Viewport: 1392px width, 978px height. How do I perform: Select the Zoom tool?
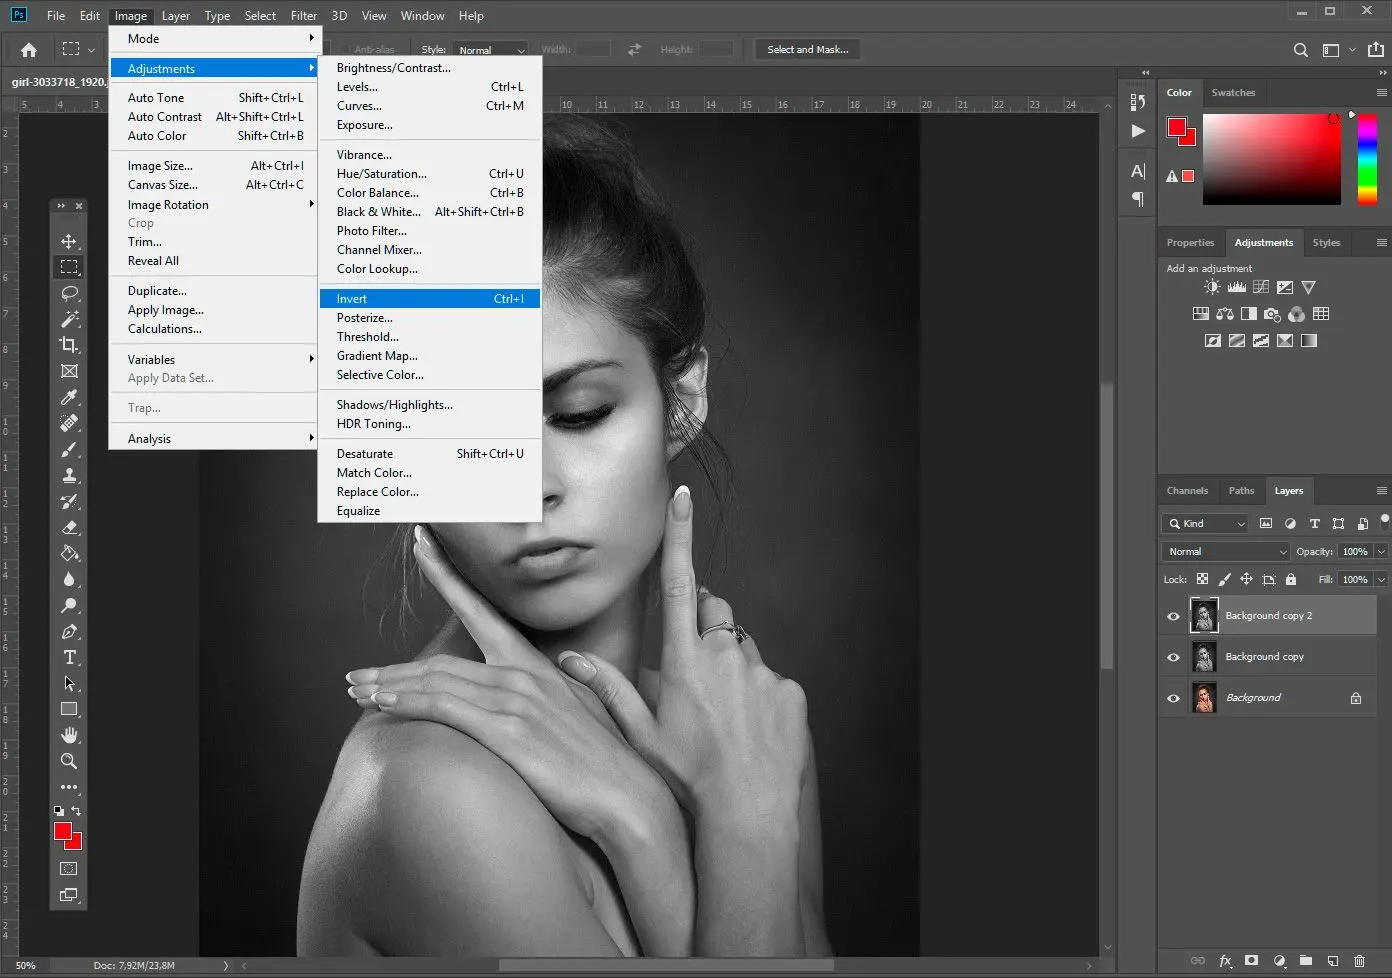pos(69,761)
